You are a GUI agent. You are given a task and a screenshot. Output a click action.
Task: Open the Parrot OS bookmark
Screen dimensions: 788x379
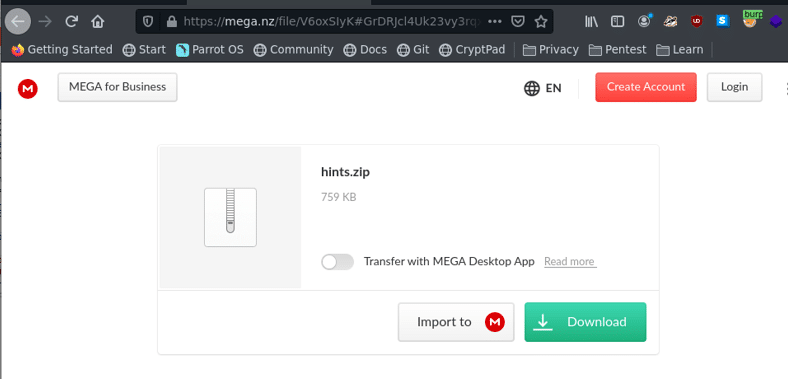coord(210,50)
